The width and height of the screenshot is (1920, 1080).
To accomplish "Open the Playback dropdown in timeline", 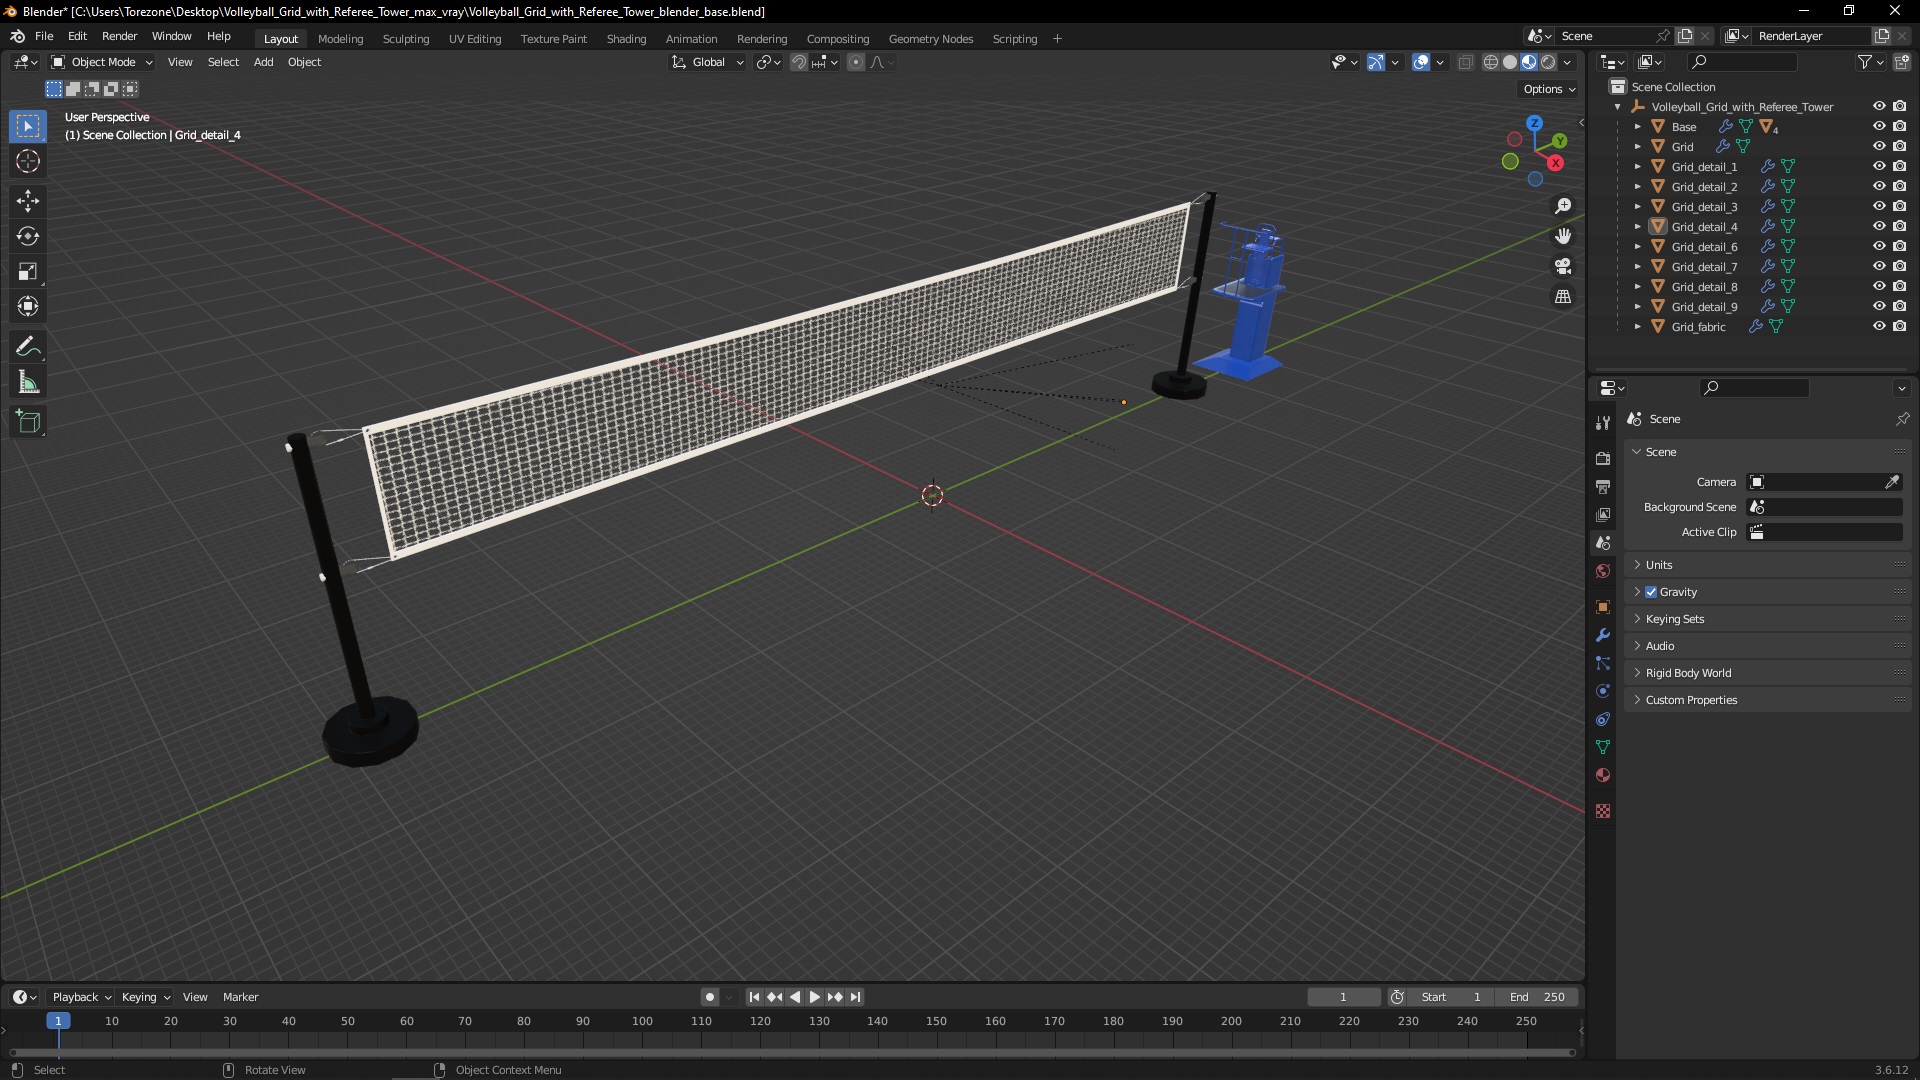I will [x=81, y=997].
